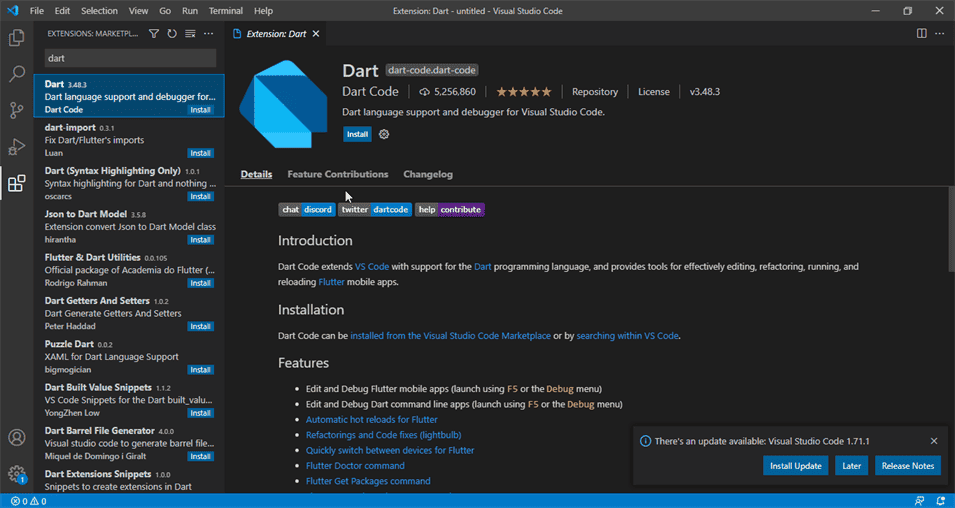Switch to the Changelog tab
955x508 pixels.
pos(428,174)
